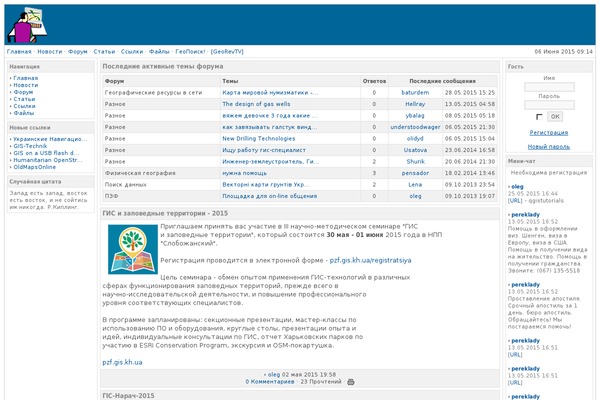Select Главная in sidebar navigation

(x=26, y=78)
